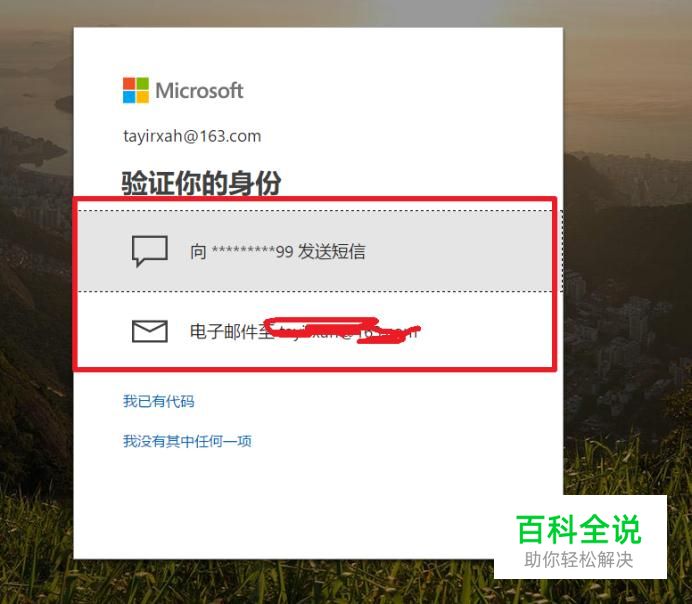Click the 发送短信 label text
The height and width of the screenshot is (604, 692).
331,251
